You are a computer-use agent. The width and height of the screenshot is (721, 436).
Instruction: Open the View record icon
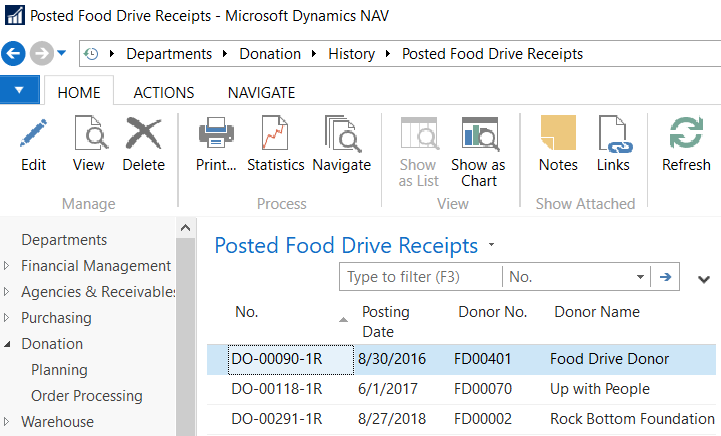(x=88, y=144)
